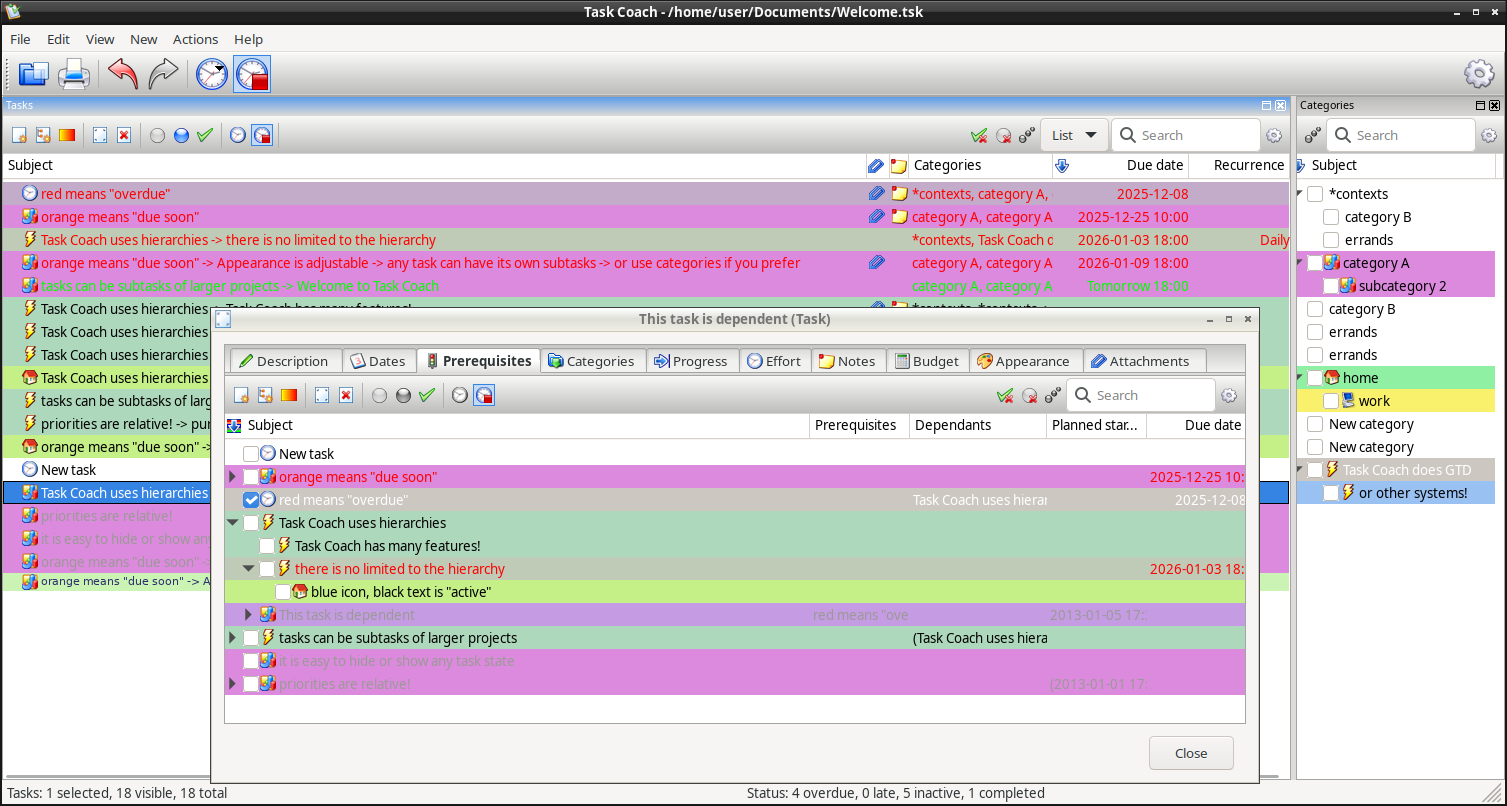Click the Close button in task dialog

tap(1191, 753)
